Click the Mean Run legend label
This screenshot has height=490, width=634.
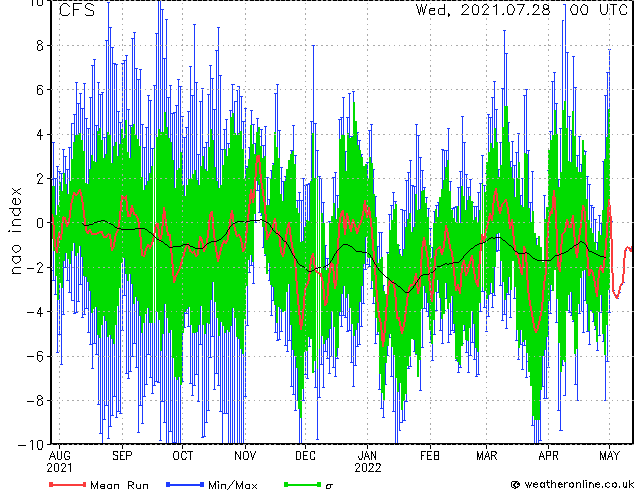[119, 485]
